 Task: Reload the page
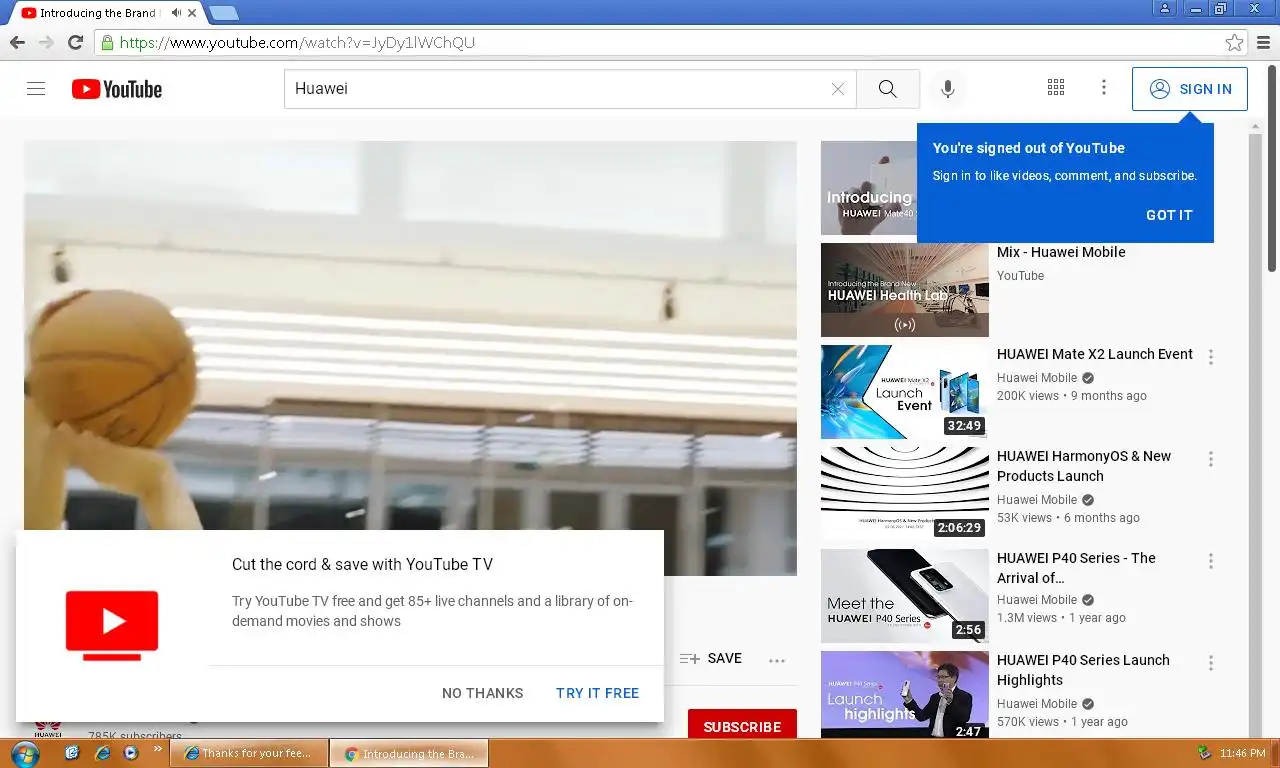pos(75,43)
